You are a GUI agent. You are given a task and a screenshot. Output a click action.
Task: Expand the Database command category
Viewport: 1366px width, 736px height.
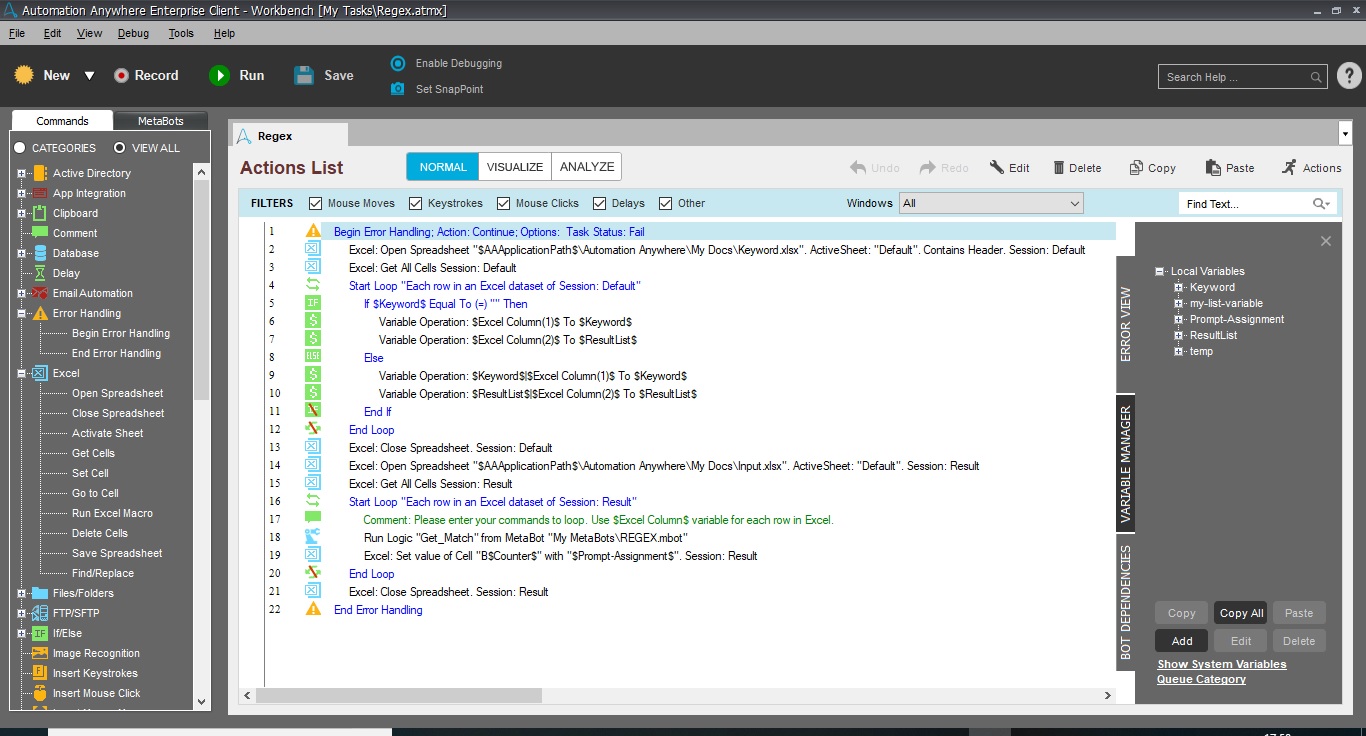click(21, 253)
